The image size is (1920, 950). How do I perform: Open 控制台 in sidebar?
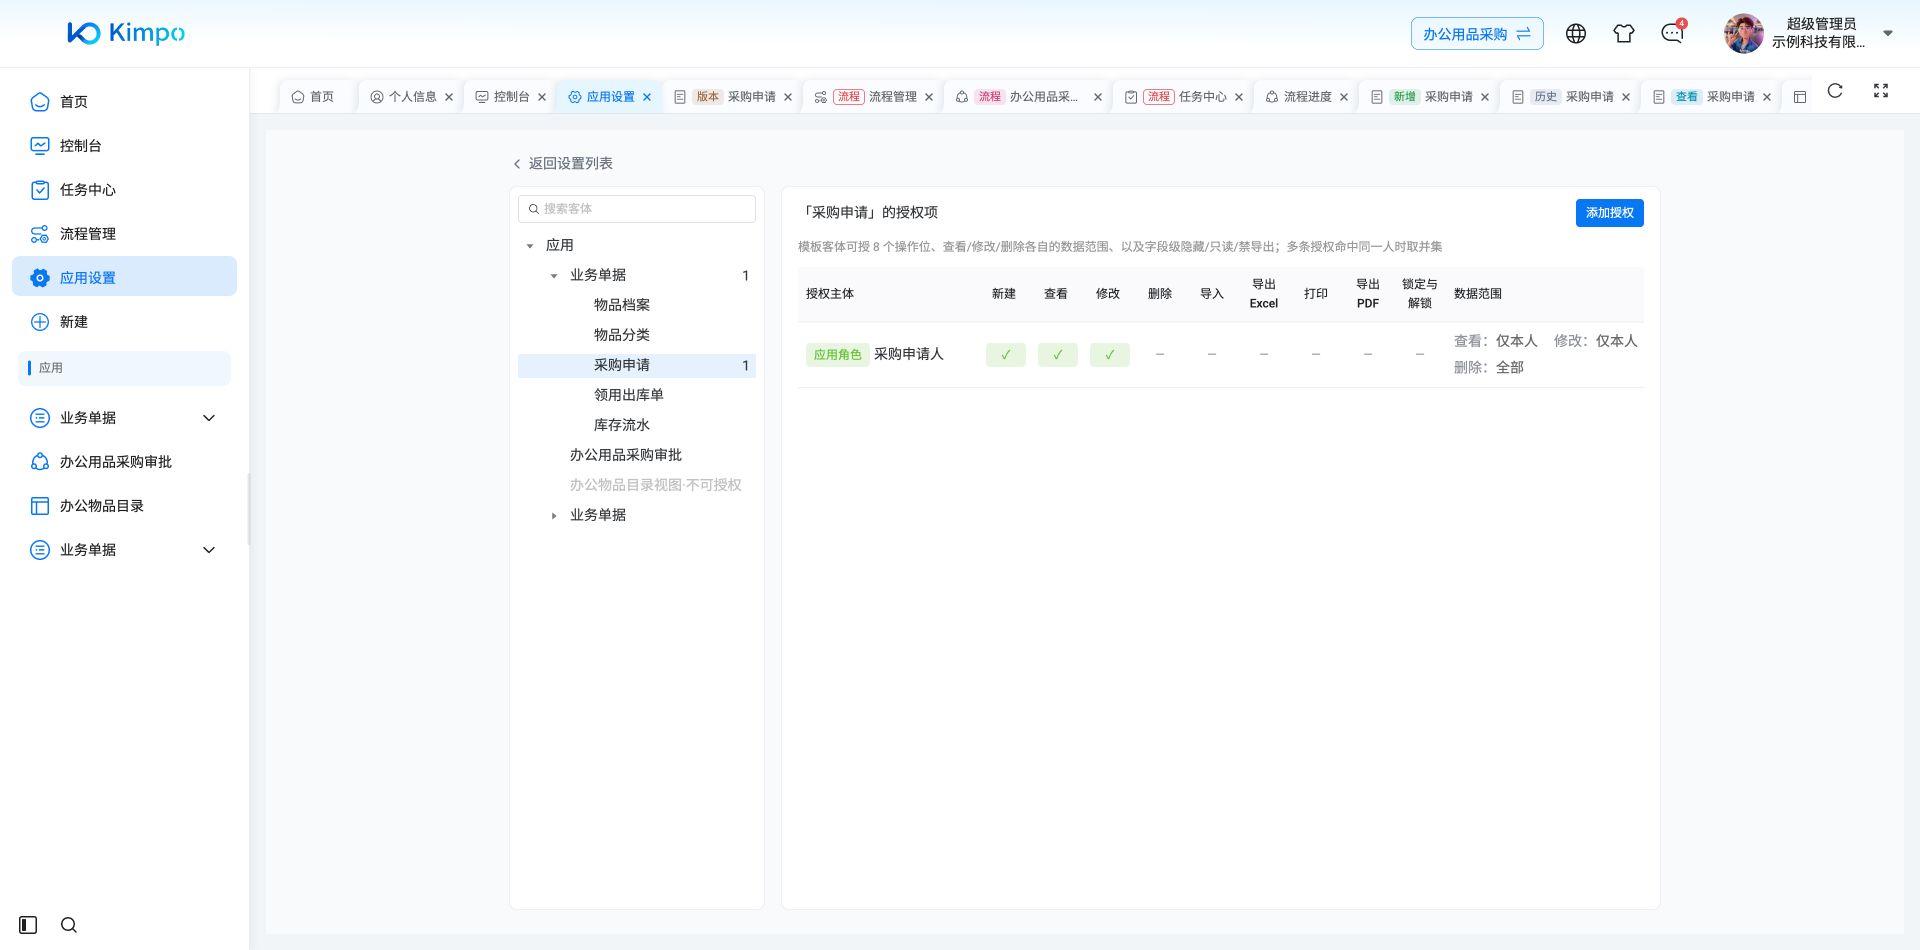point(124,146)
